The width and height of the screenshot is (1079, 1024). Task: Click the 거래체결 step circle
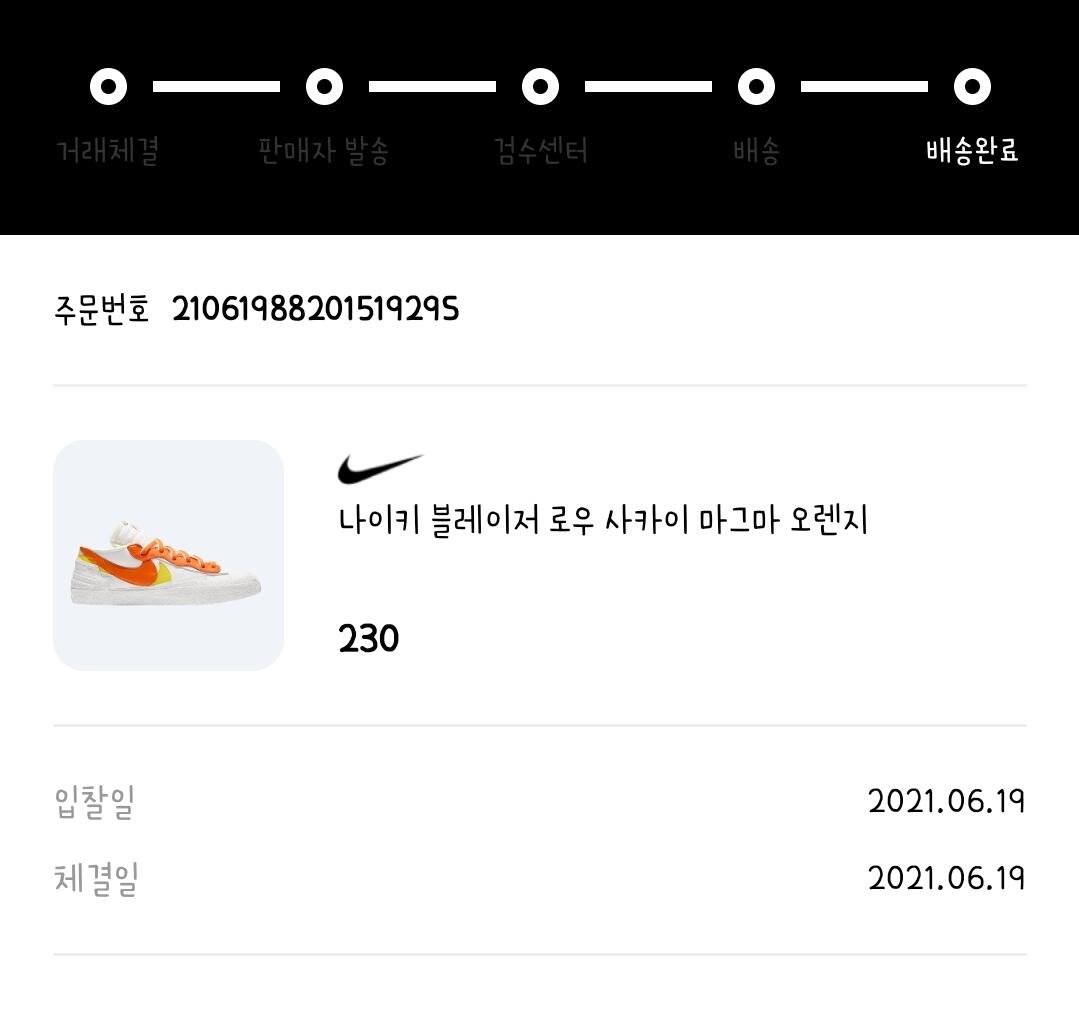pos(109,87)
